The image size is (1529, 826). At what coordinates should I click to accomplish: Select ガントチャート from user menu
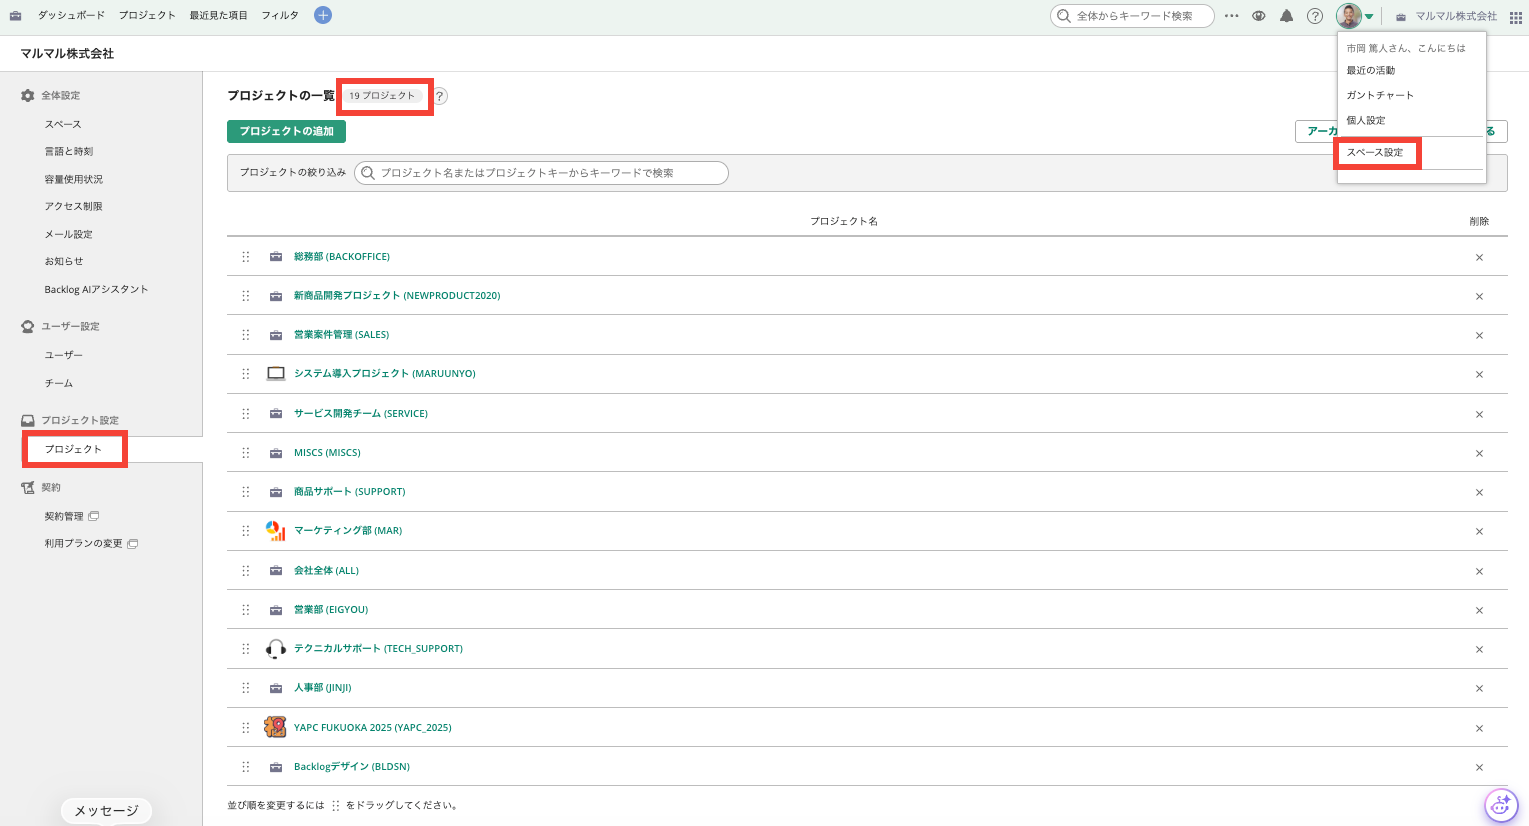point(1380,95)
